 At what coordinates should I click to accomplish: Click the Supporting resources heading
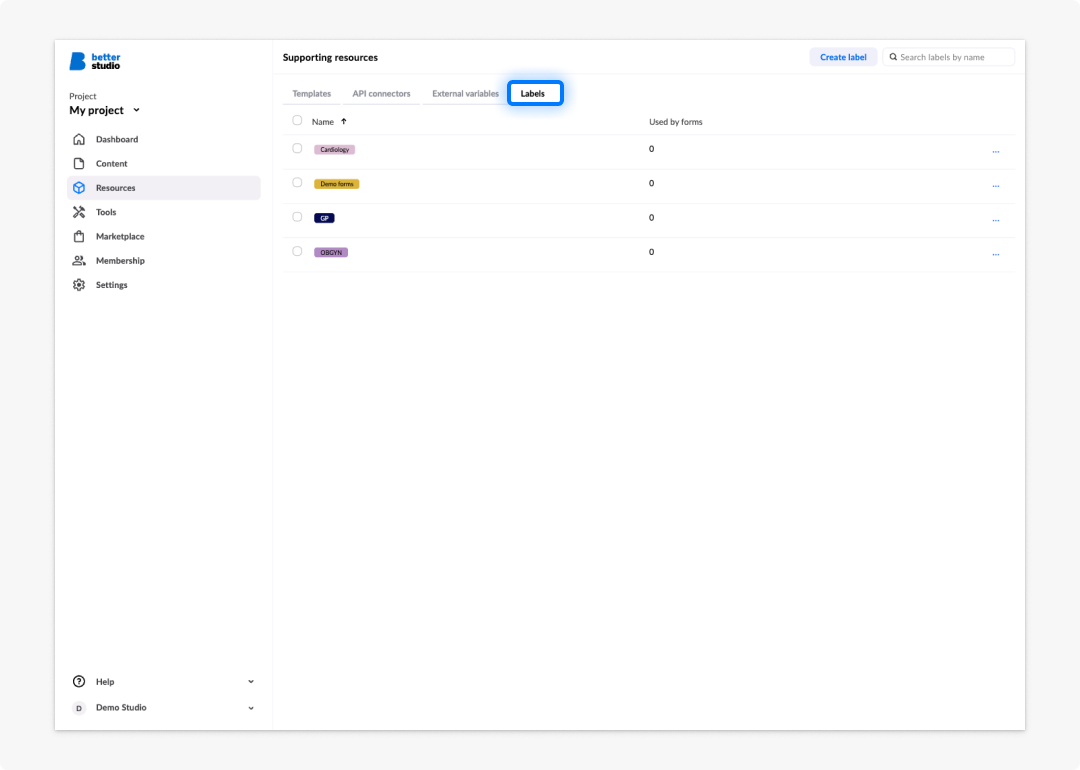(330, 57)
